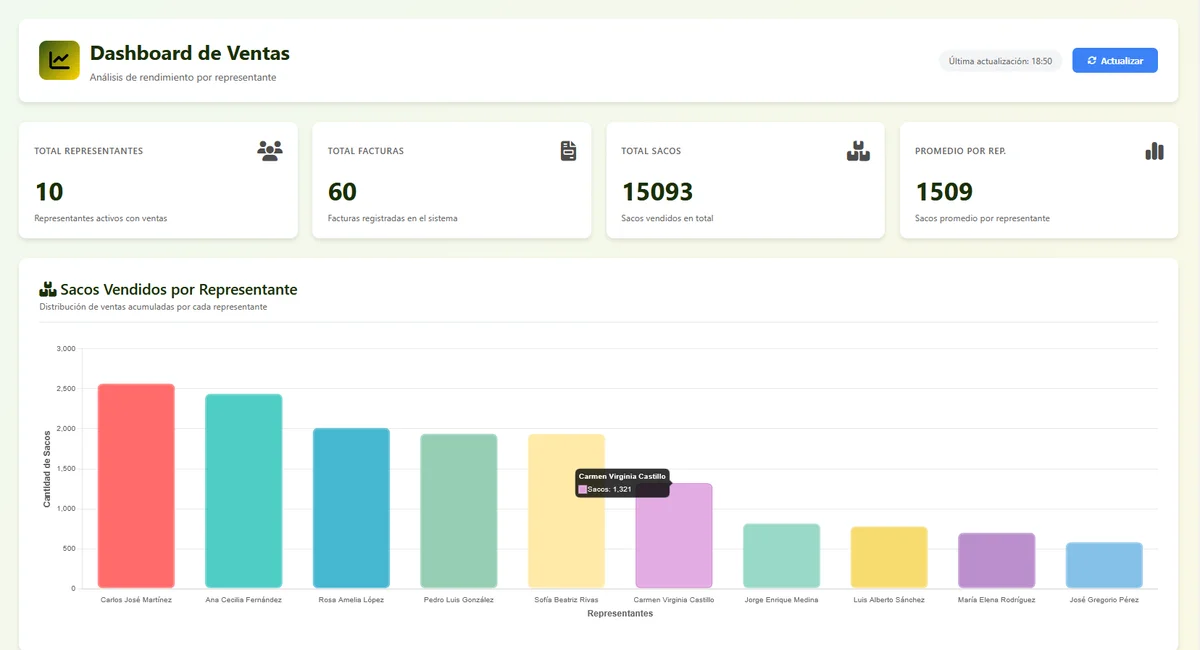Click the value 60 in Total Facturas
1200x650 pixels.
[x=343, y=191]
